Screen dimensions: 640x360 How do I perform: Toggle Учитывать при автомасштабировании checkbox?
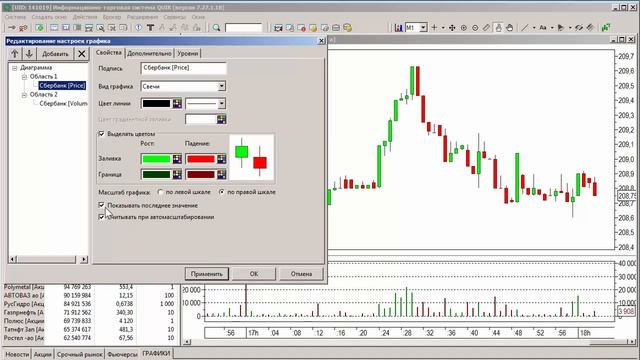coord(102,217)
